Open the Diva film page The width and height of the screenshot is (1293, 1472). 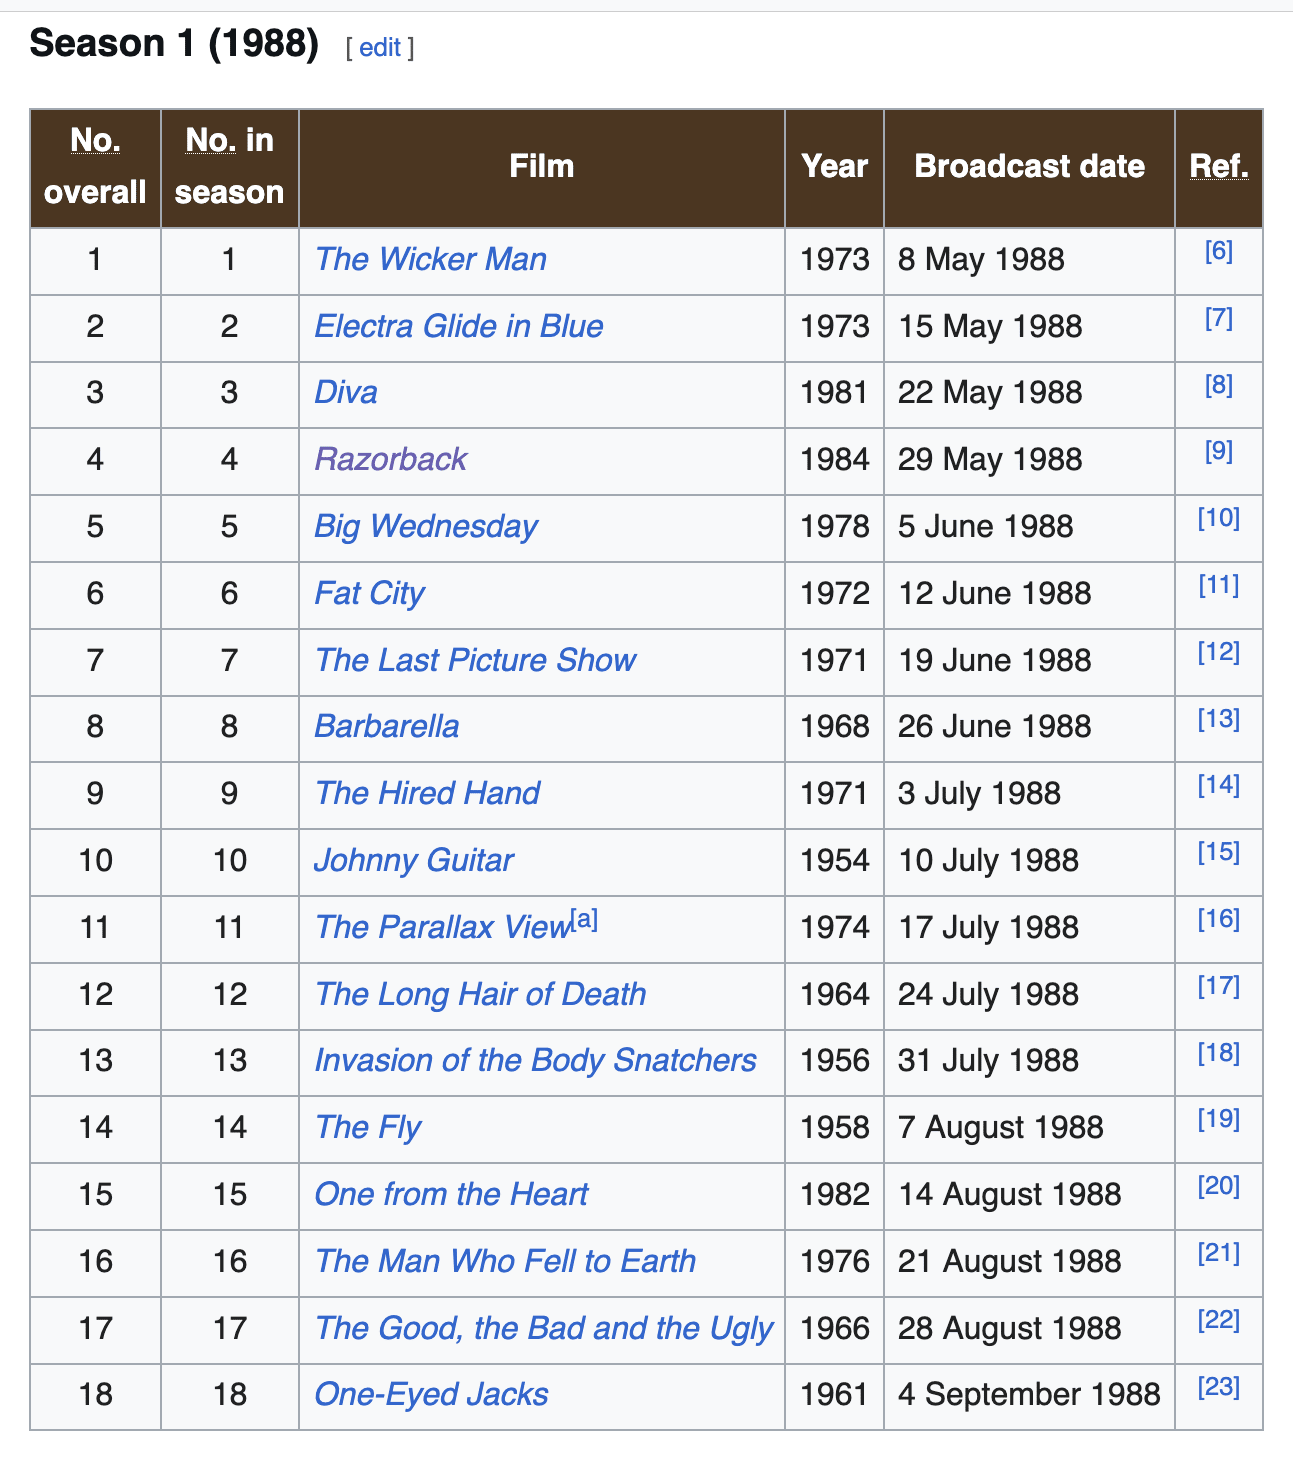pyautogui.click(x=346, y=393)
